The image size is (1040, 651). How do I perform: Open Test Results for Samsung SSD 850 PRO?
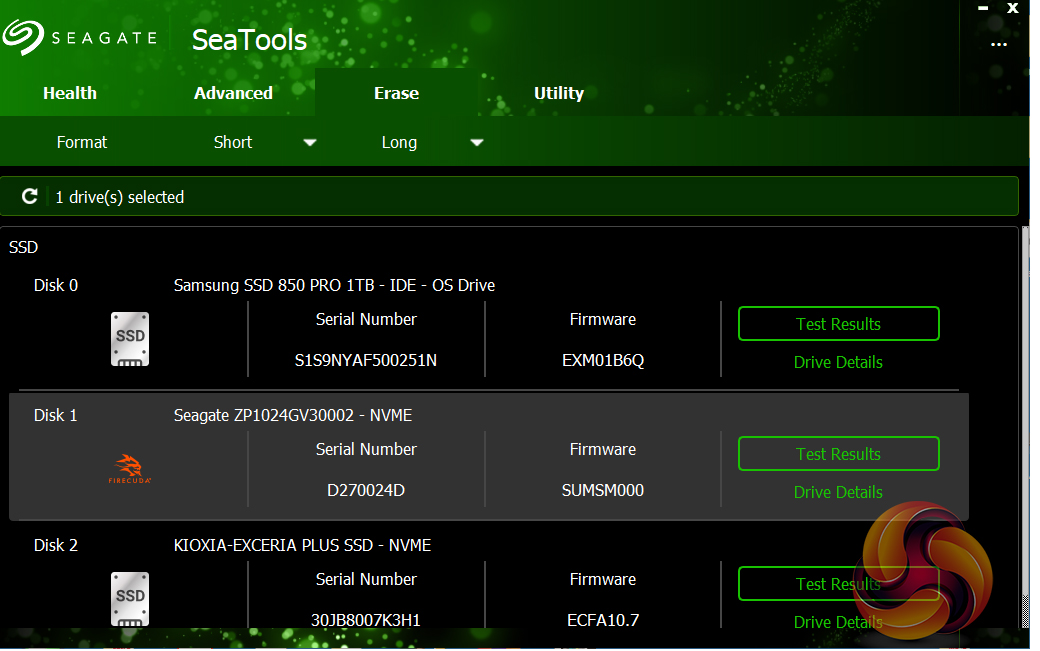pos(838,324)
